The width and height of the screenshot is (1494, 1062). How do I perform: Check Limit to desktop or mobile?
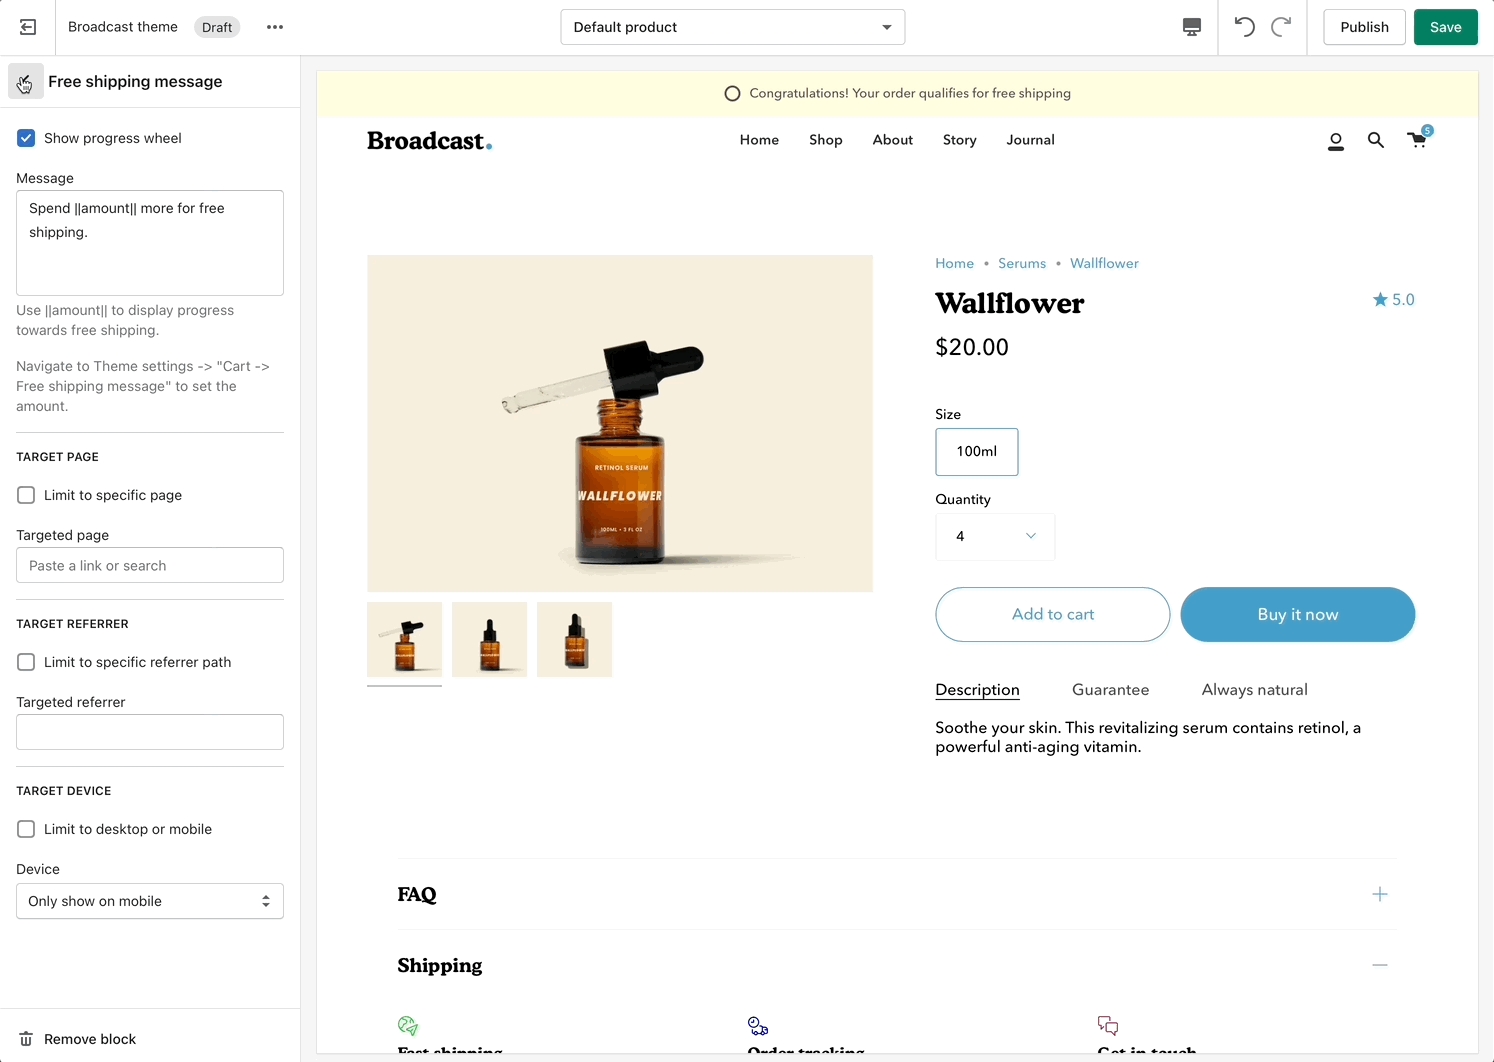click(26, 829)
